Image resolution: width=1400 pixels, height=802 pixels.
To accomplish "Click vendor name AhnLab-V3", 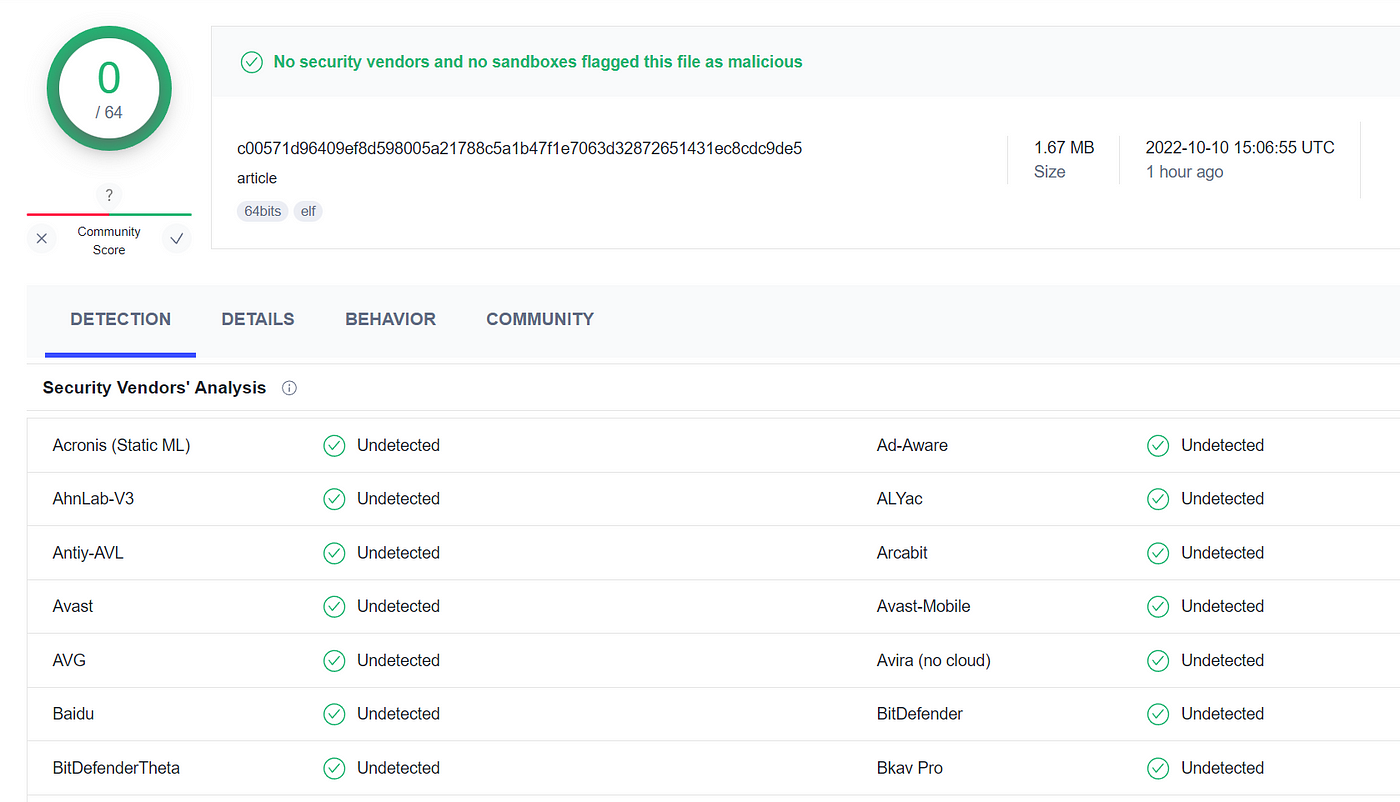I will pyautogui.click(x=93, y=499).
